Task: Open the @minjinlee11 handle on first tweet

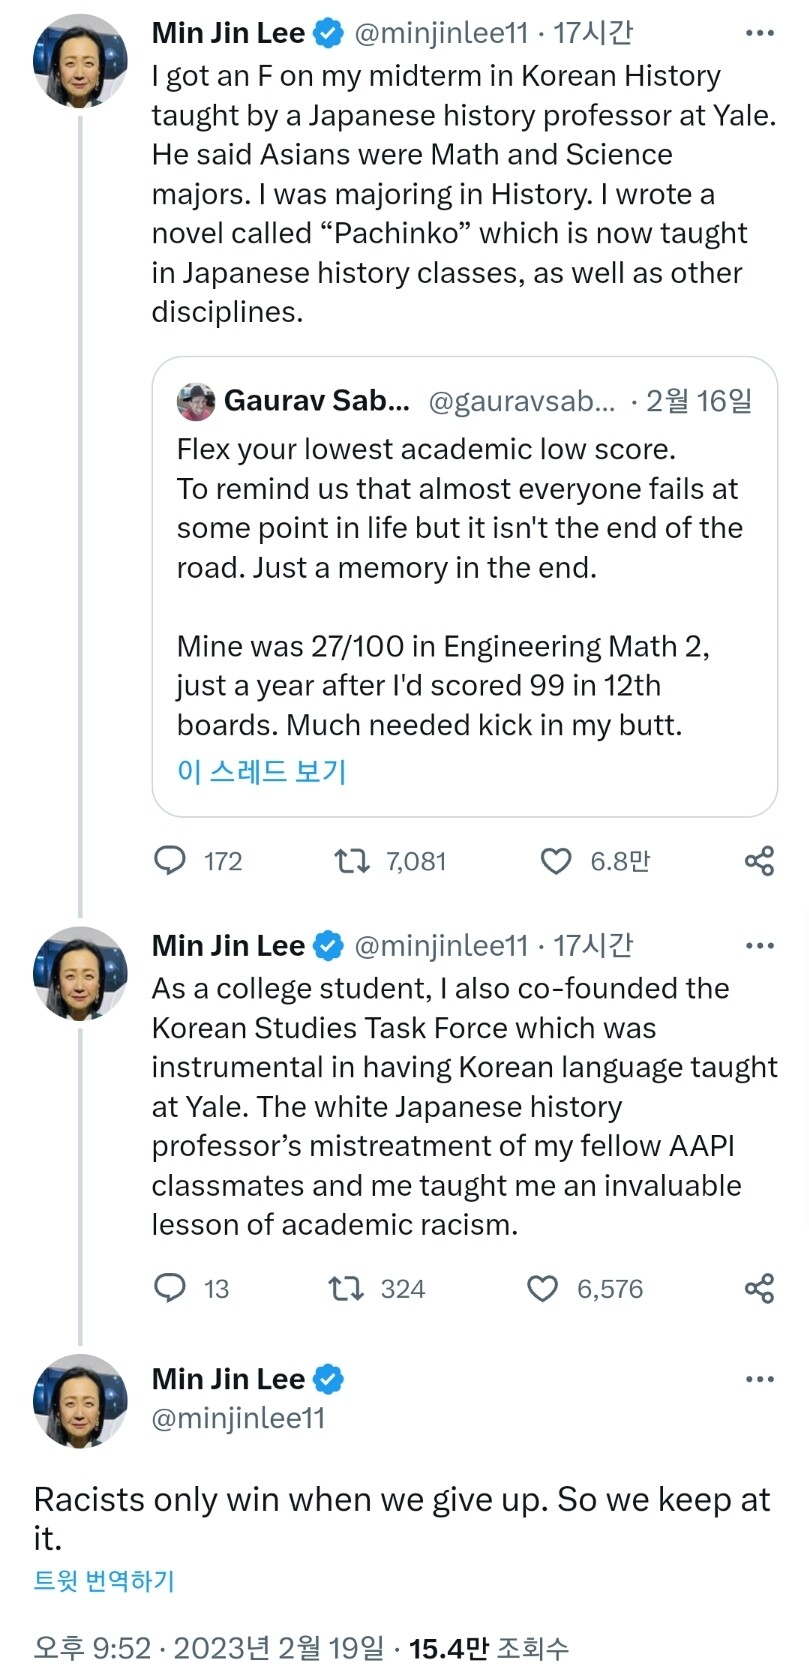Action: 441,33
